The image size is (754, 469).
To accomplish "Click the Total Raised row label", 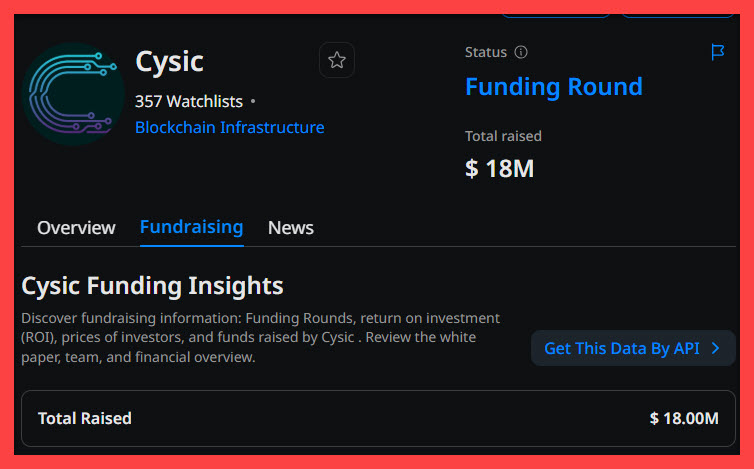I will click(x=85, y=418).
